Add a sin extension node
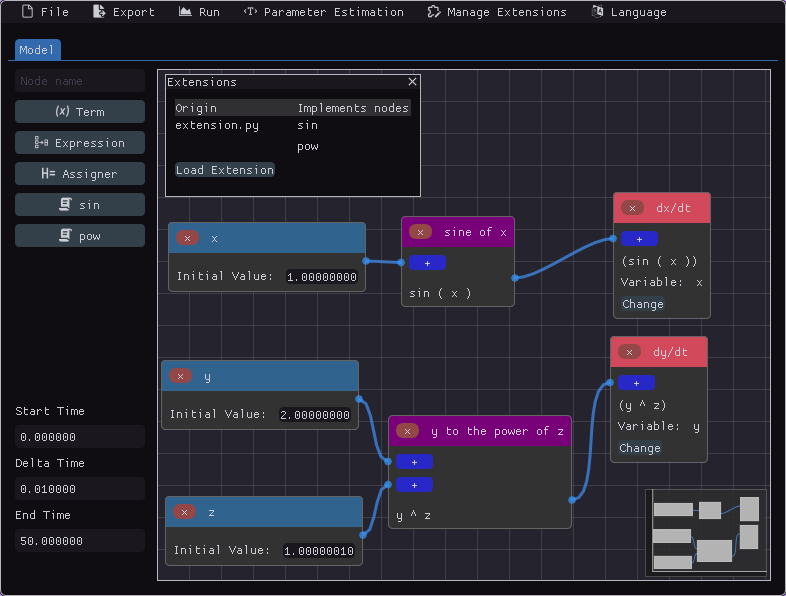 [80, 205]
